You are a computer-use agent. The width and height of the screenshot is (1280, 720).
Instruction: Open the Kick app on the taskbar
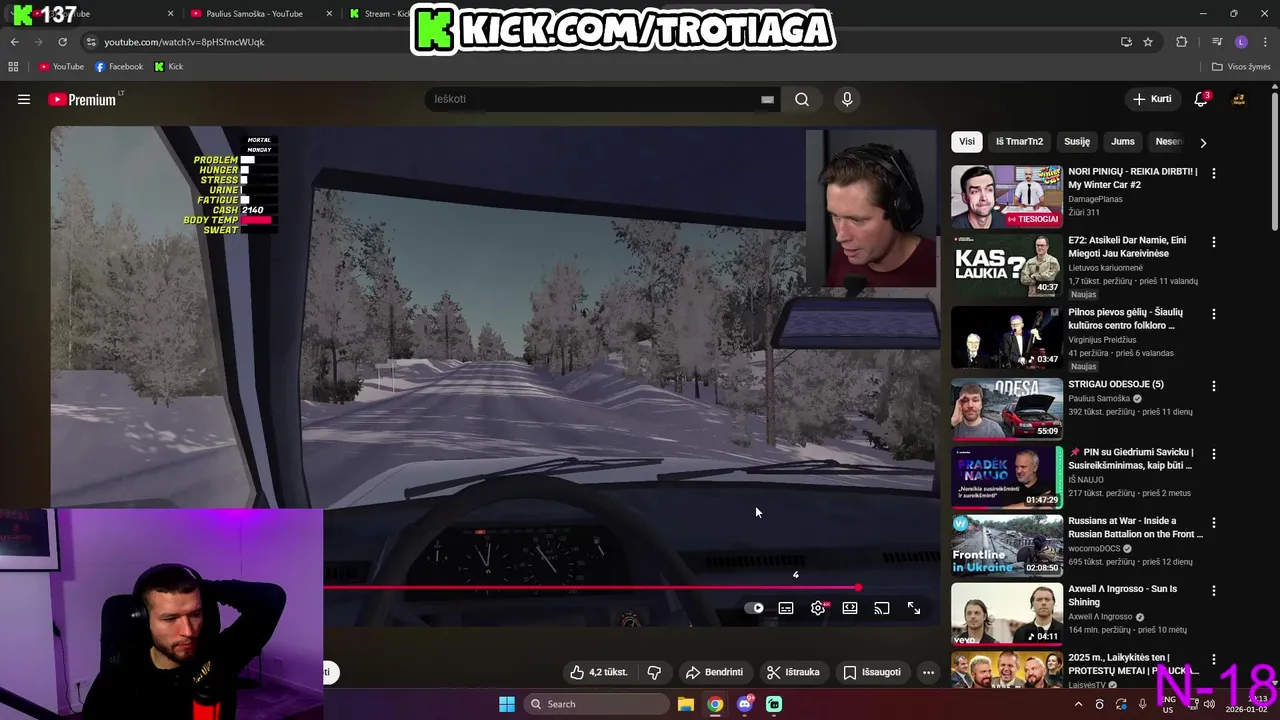774,704
